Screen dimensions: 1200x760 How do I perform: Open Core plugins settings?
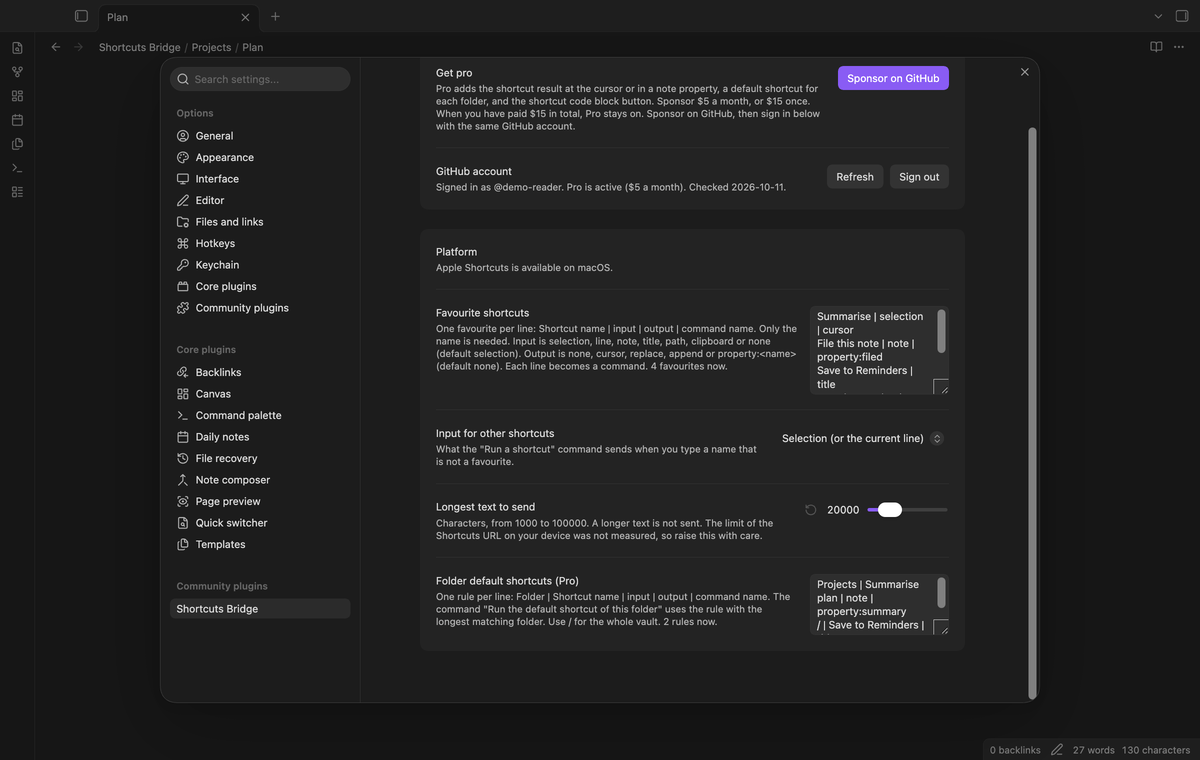[x=260, y=286]
